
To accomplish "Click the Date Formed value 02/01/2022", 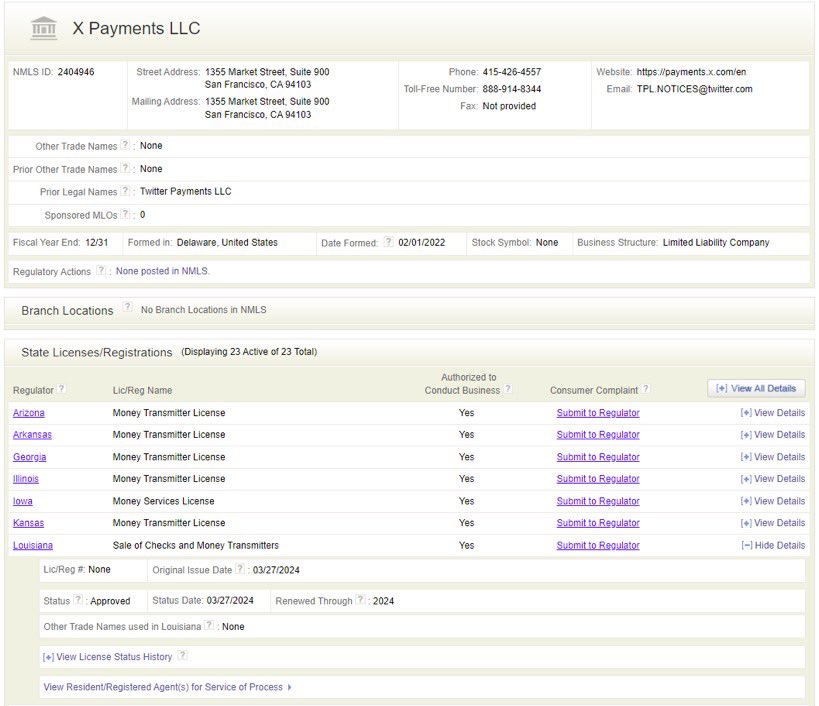I will point(422,243).
